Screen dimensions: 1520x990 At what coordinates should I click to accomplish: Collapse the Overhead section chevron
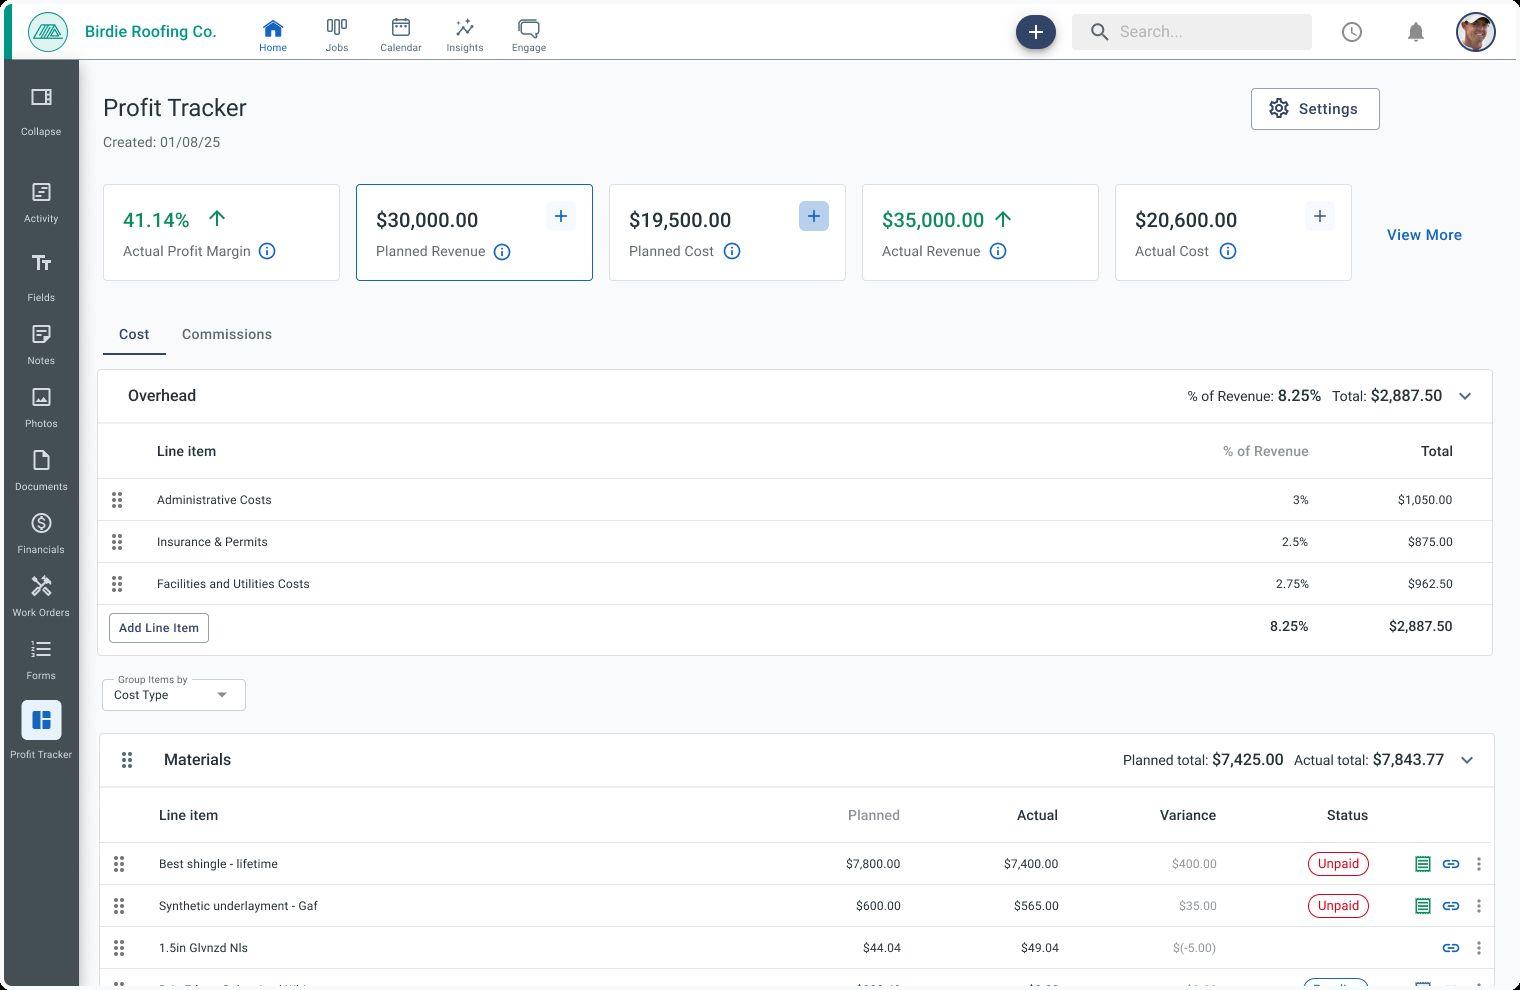click(x=1465, y=396)
